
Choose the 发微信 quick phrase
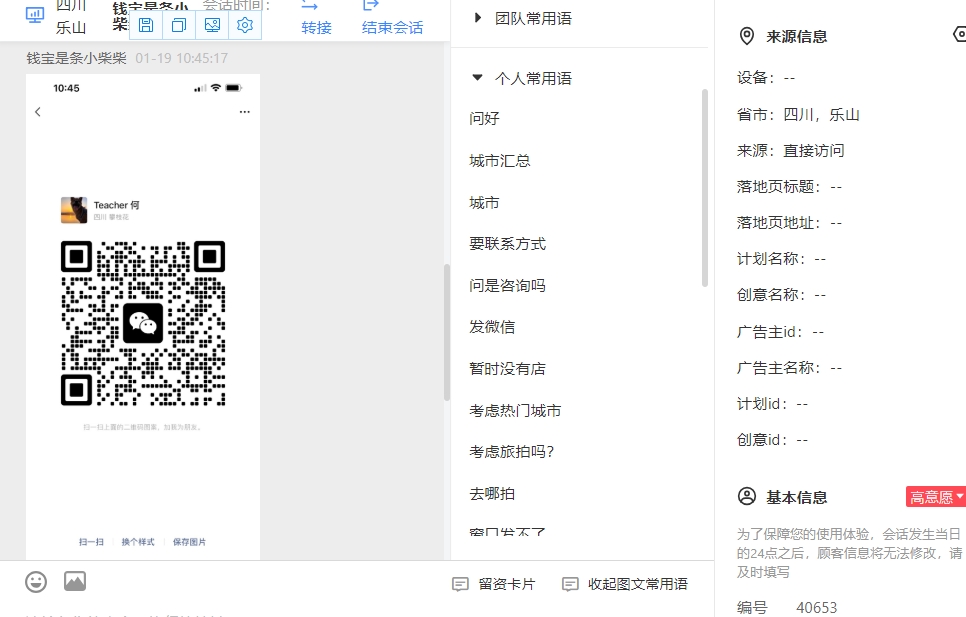[492, 327]
